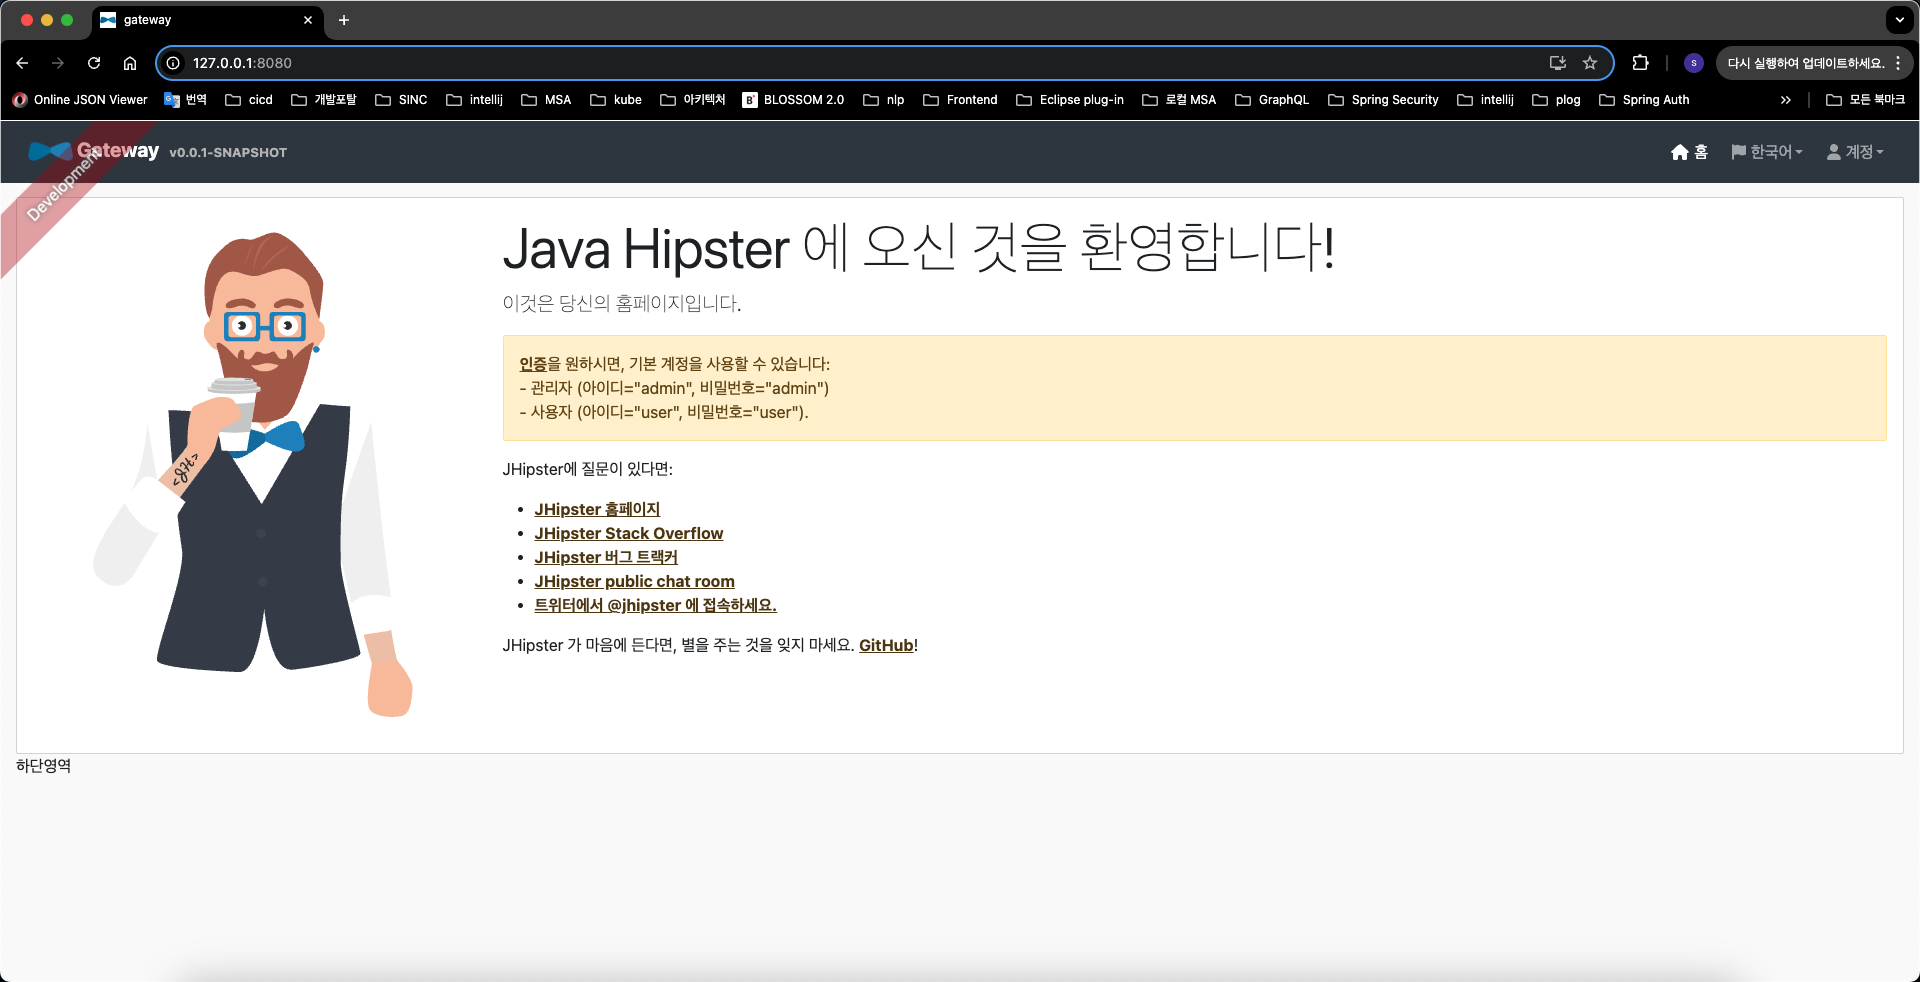Open the cicd bookmark folder

tap(249, 100)
